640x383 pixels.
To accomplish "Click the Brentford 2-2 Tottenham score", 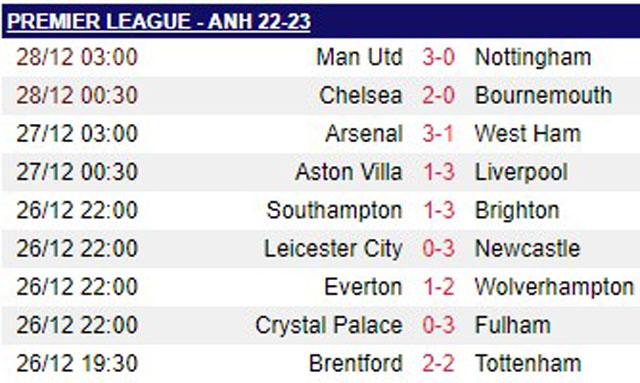I will coord(438,363).
